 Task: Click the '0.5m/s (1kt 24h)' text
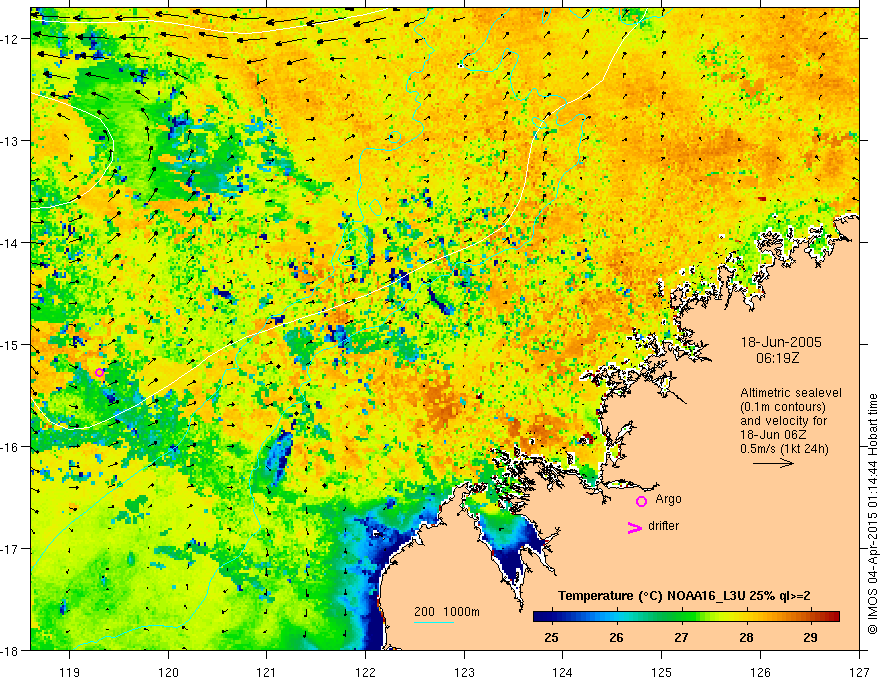click(784, 449)
